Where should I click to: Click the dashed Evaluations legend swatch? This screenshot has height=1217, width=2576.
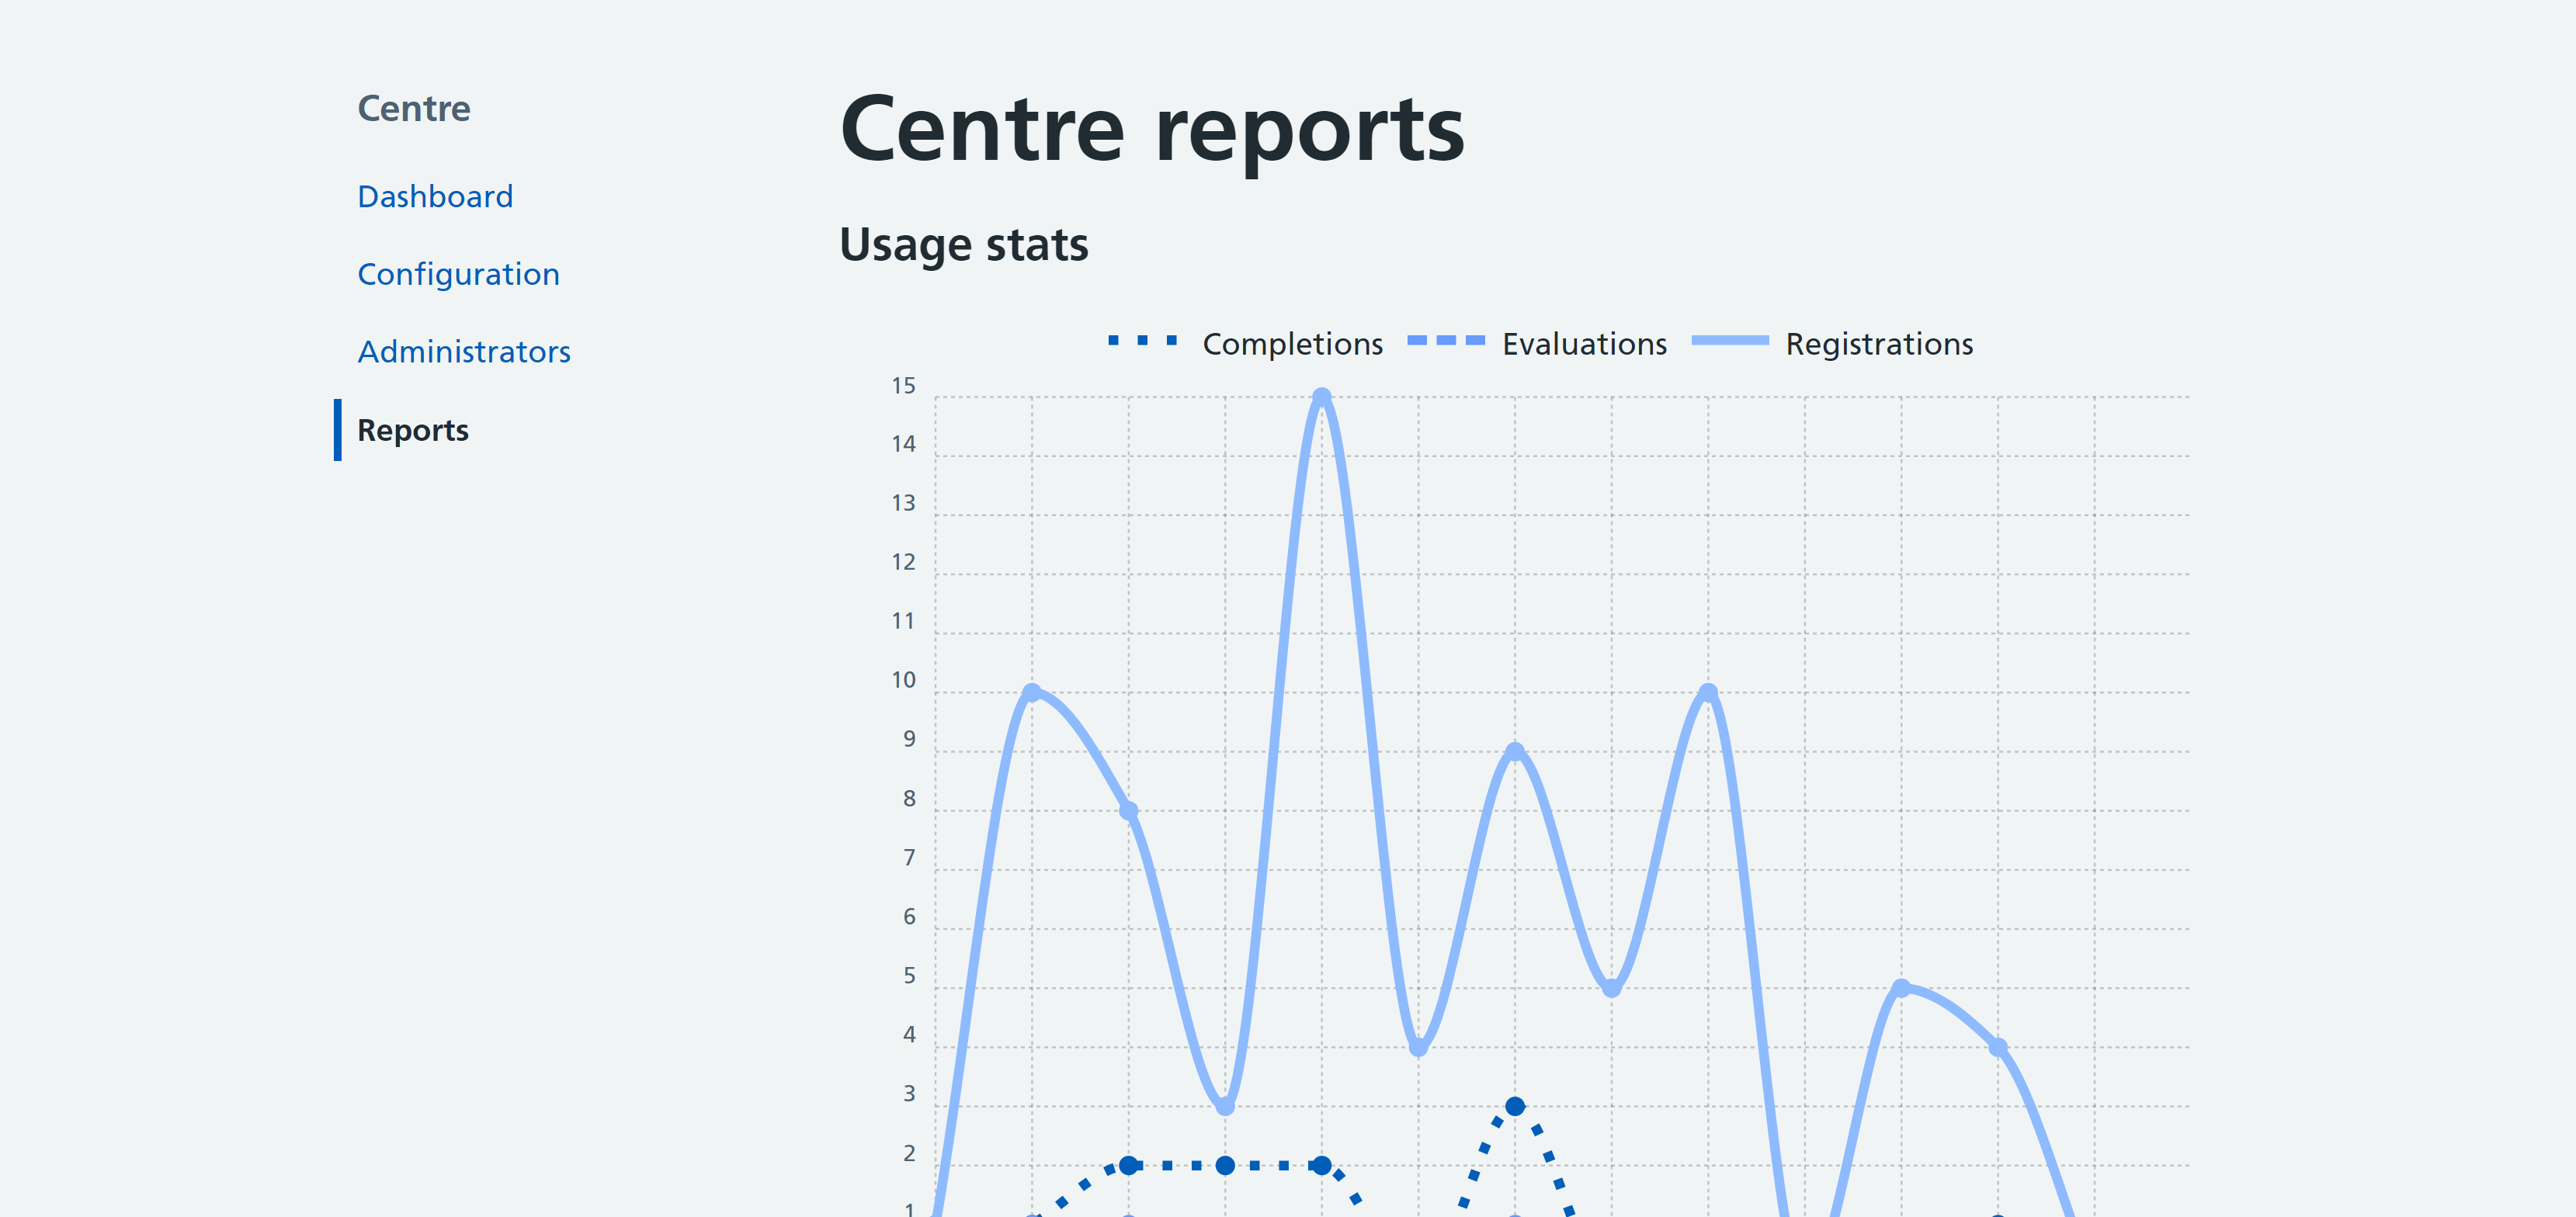point(1446,341)
